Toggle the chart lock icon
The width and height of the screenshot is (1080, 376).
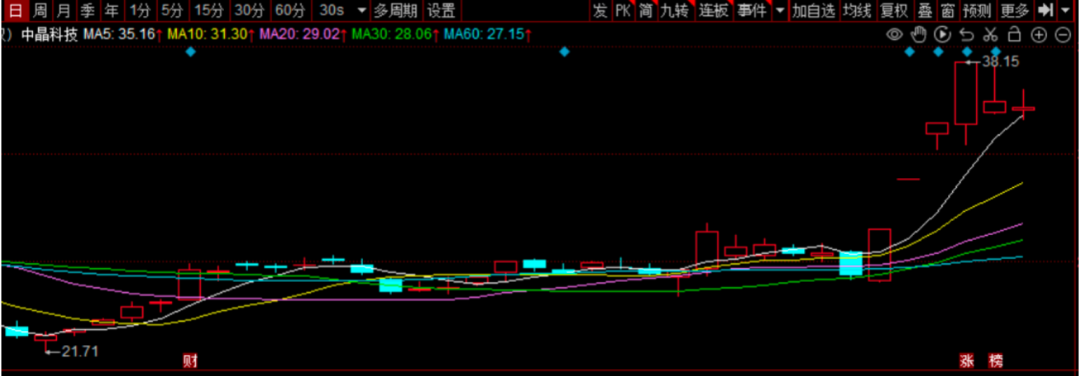tap(1014, 34)
